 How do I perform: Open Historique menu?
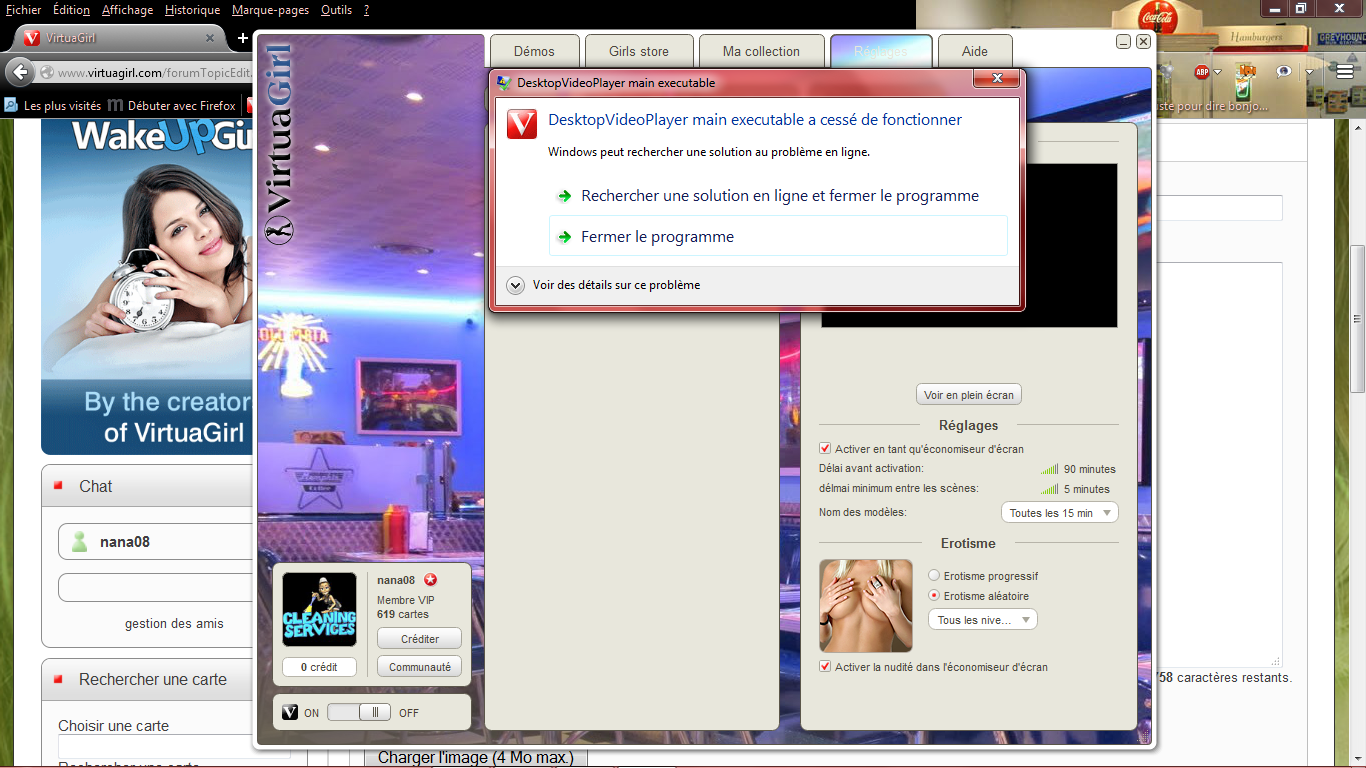[x=192, y=10]
